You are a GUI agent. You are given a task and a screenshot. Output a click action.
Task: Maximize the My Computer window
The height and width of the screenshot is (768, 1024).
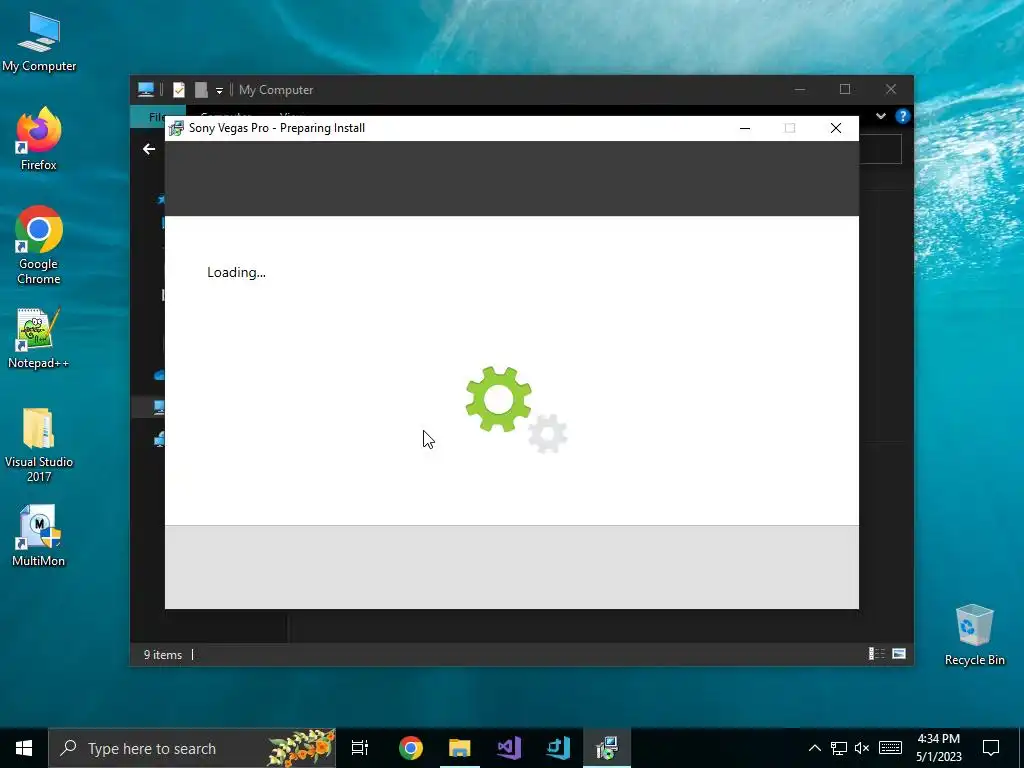click(x=844, y=89)
